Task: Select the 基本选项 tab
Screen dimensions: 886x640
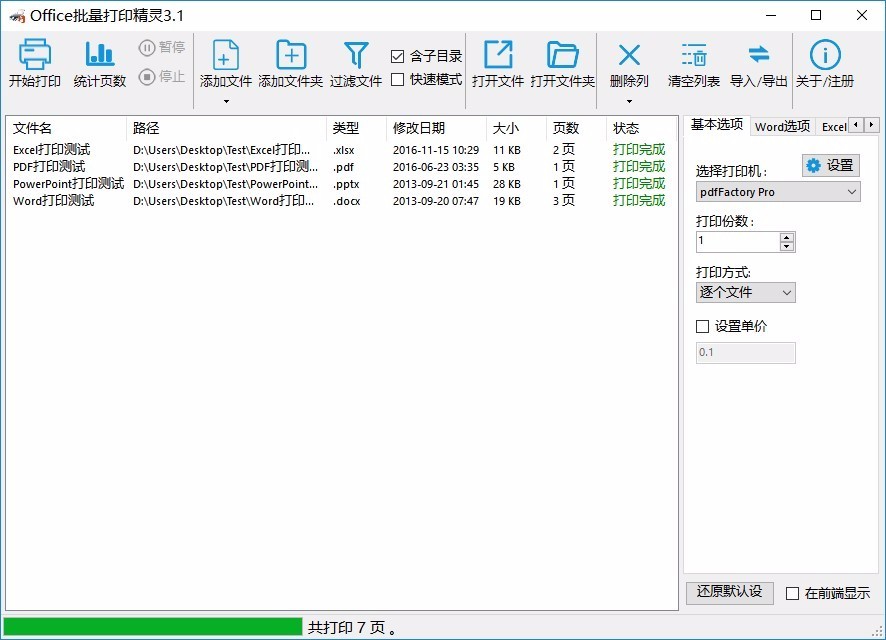Action: click(716, 124)
